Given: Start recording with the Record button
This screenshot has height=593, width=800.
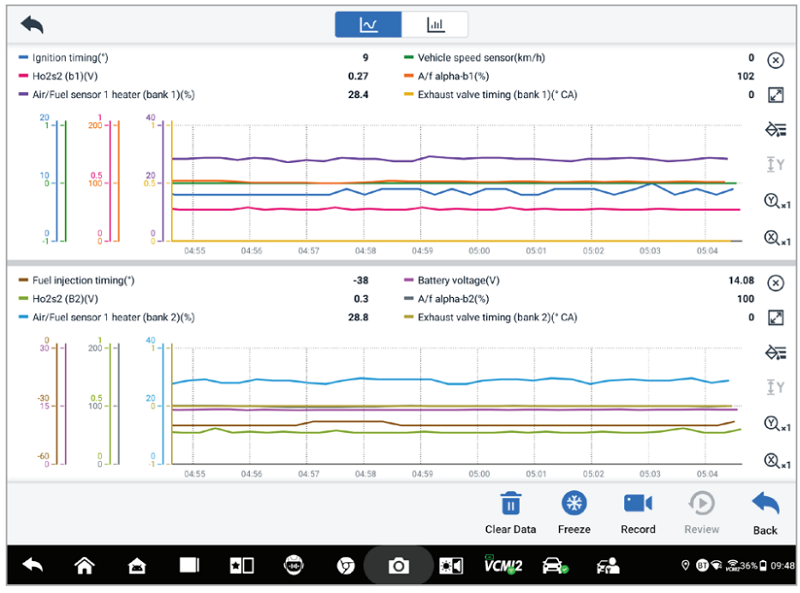Looking at the screenshot, I should 638,511.
